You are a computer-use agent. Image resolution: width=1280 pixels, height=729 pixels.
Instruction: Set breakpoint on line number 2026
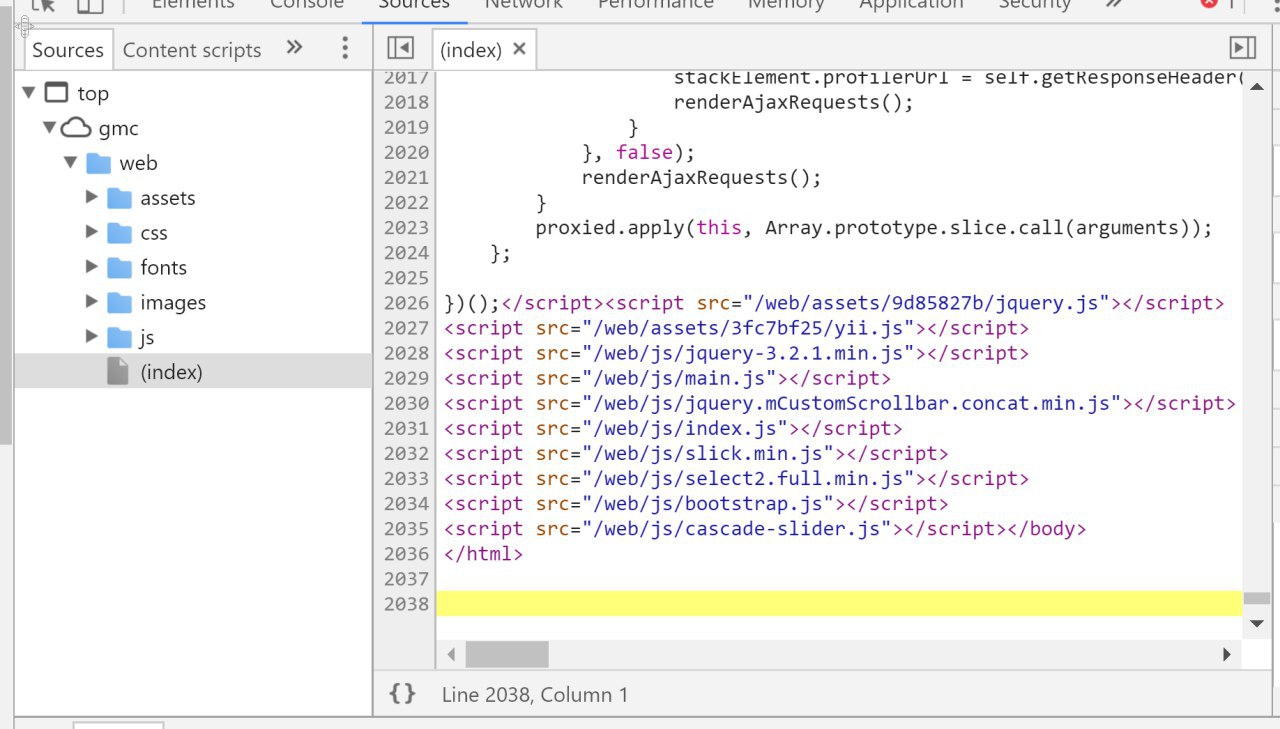(x=406, y=303)
